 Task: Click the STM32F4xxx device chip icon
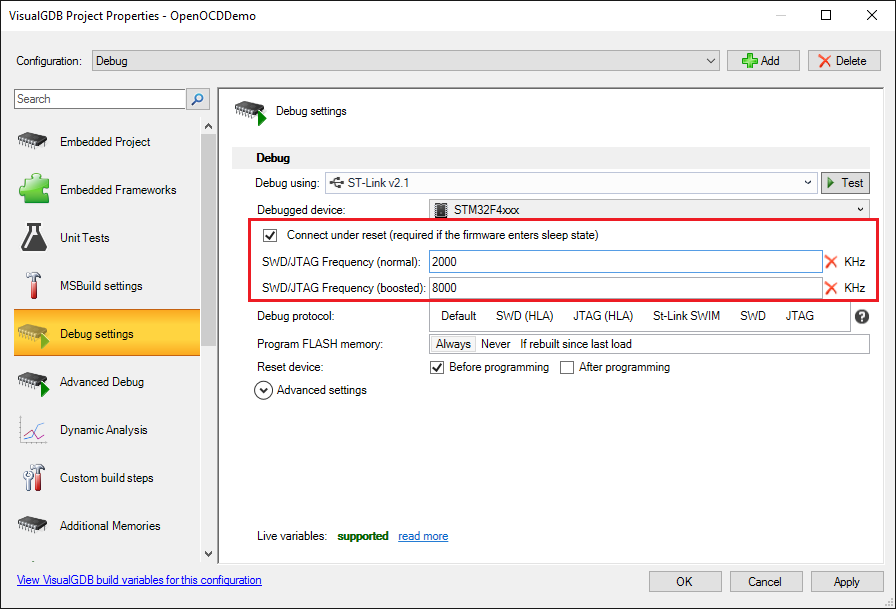[x=441, y=210]
